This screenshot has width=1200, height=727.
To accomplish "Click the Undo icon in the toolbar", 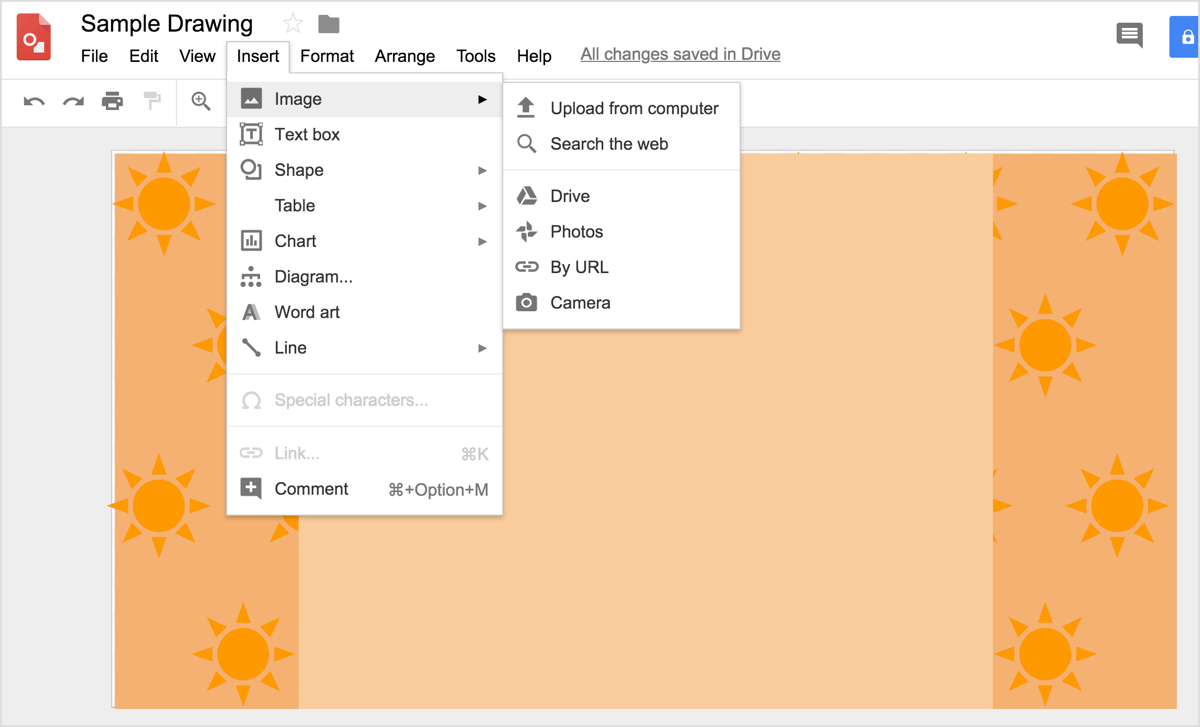I will [34, 101].
